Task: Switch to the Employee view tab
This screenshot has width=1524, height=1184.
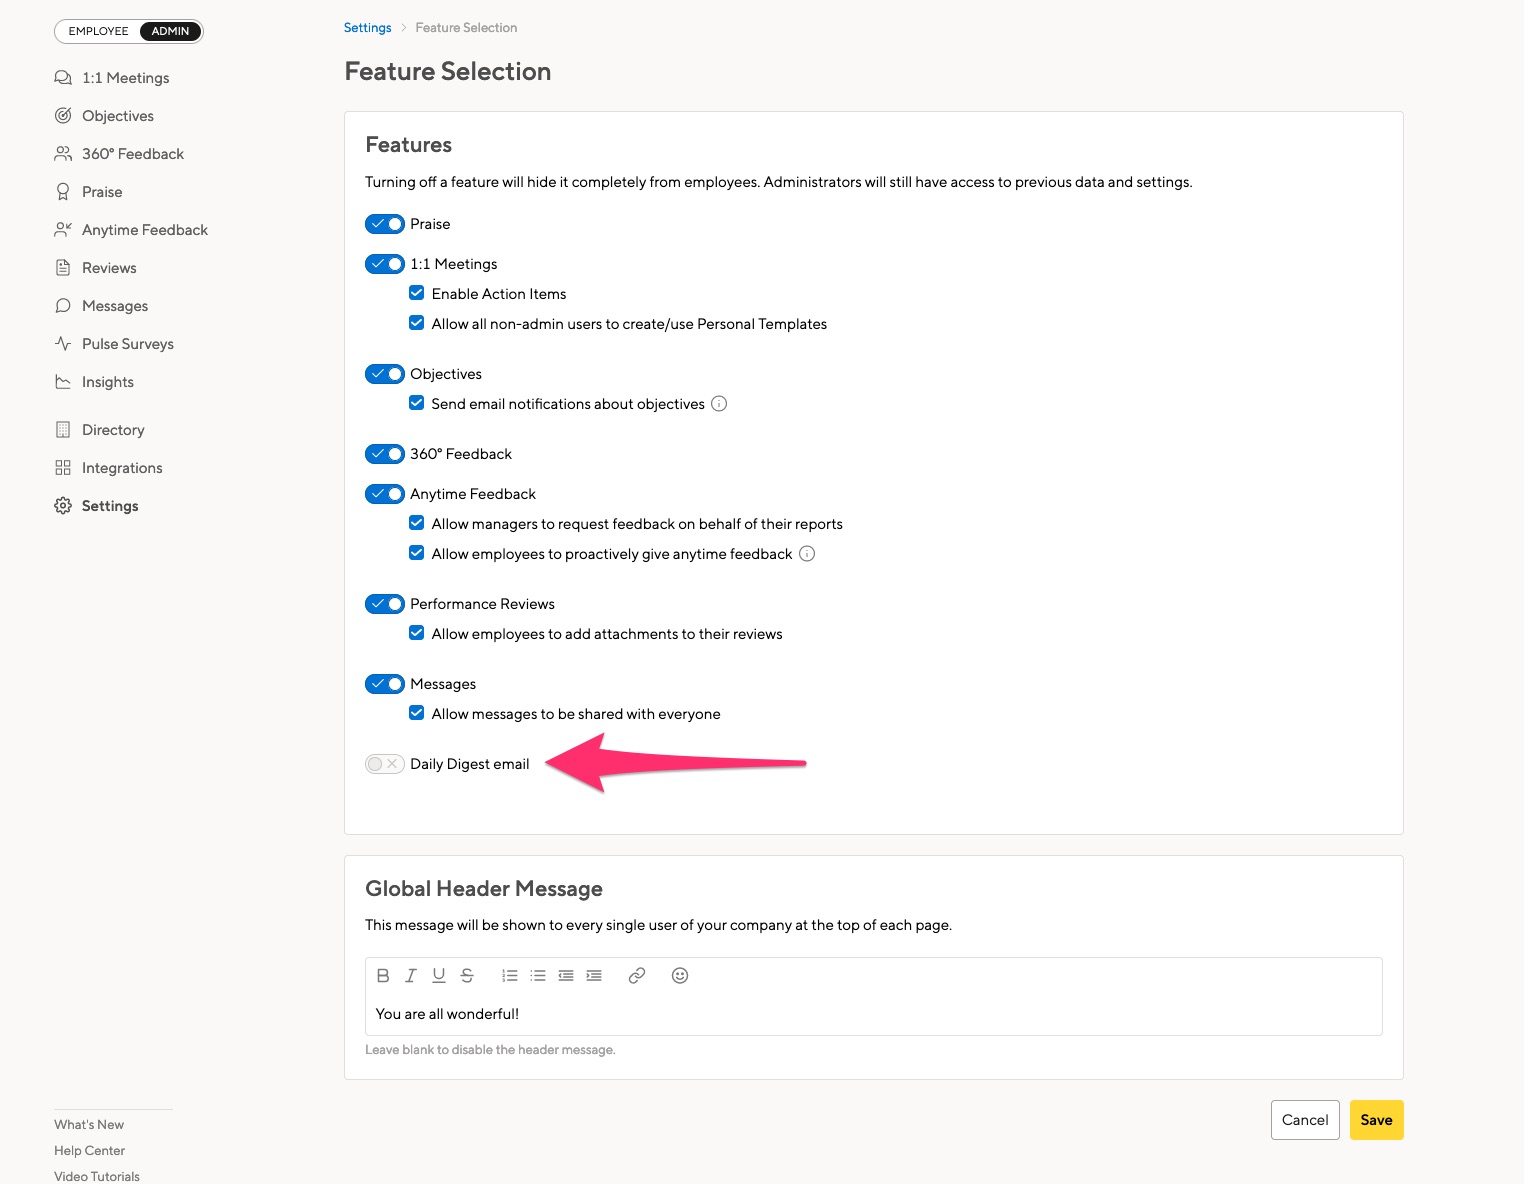Action: tap(97, 31)
